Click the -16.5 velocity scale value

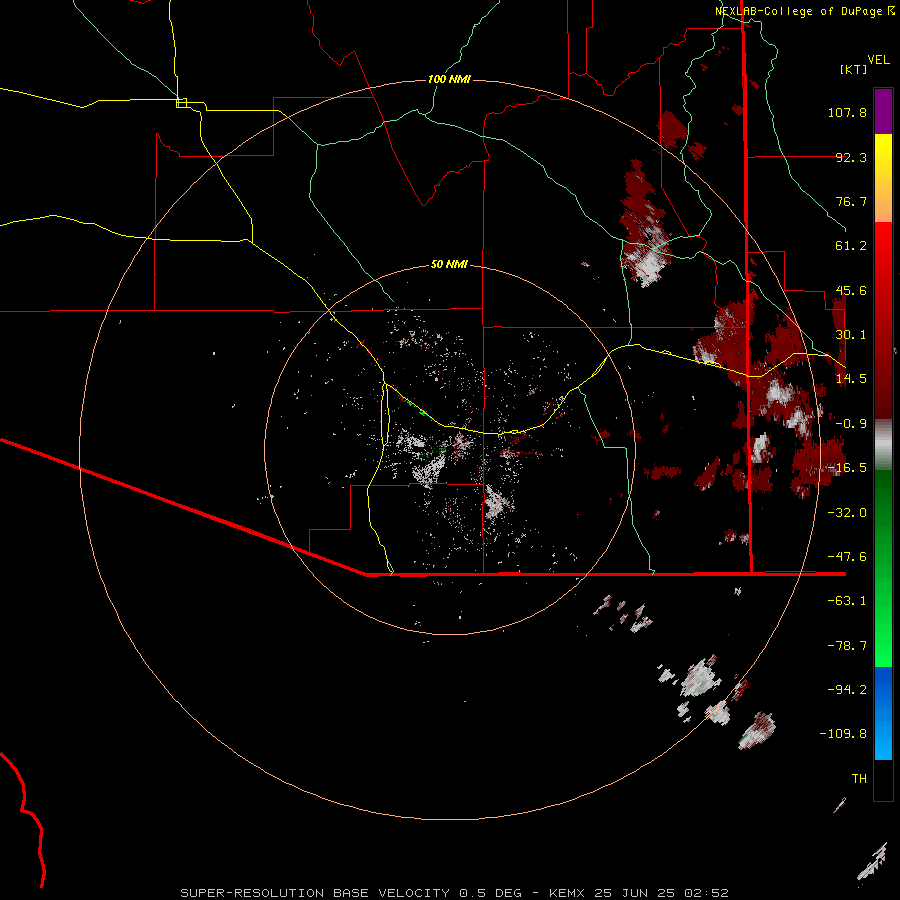pos(847,468)
